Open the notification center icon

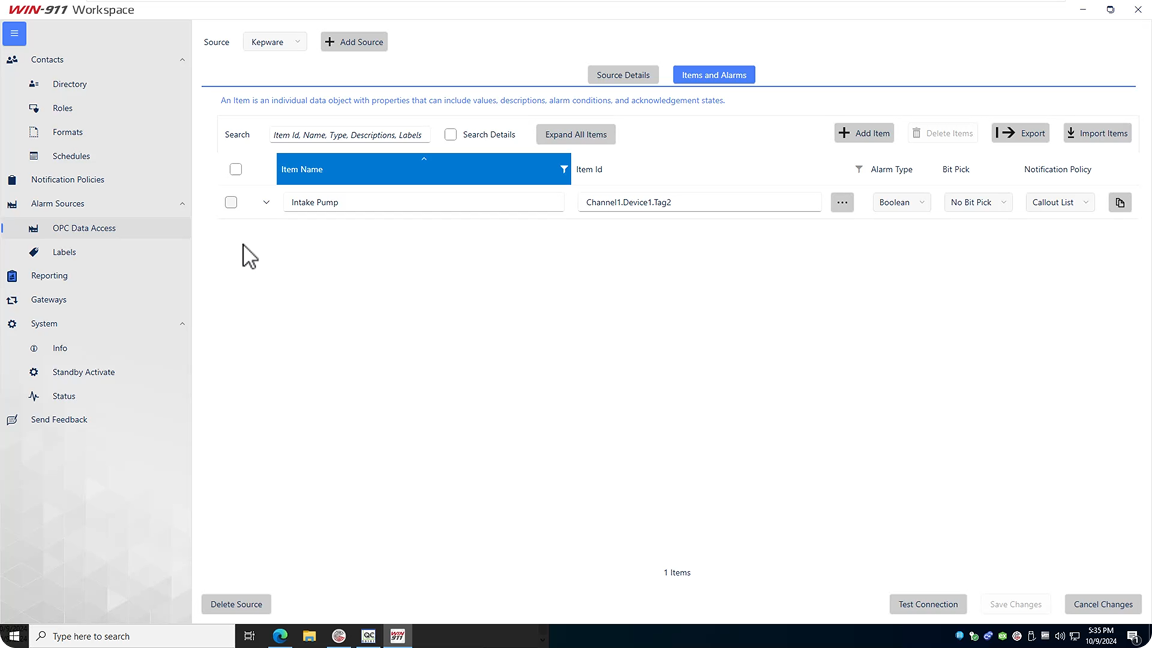tap(1134, 636)
